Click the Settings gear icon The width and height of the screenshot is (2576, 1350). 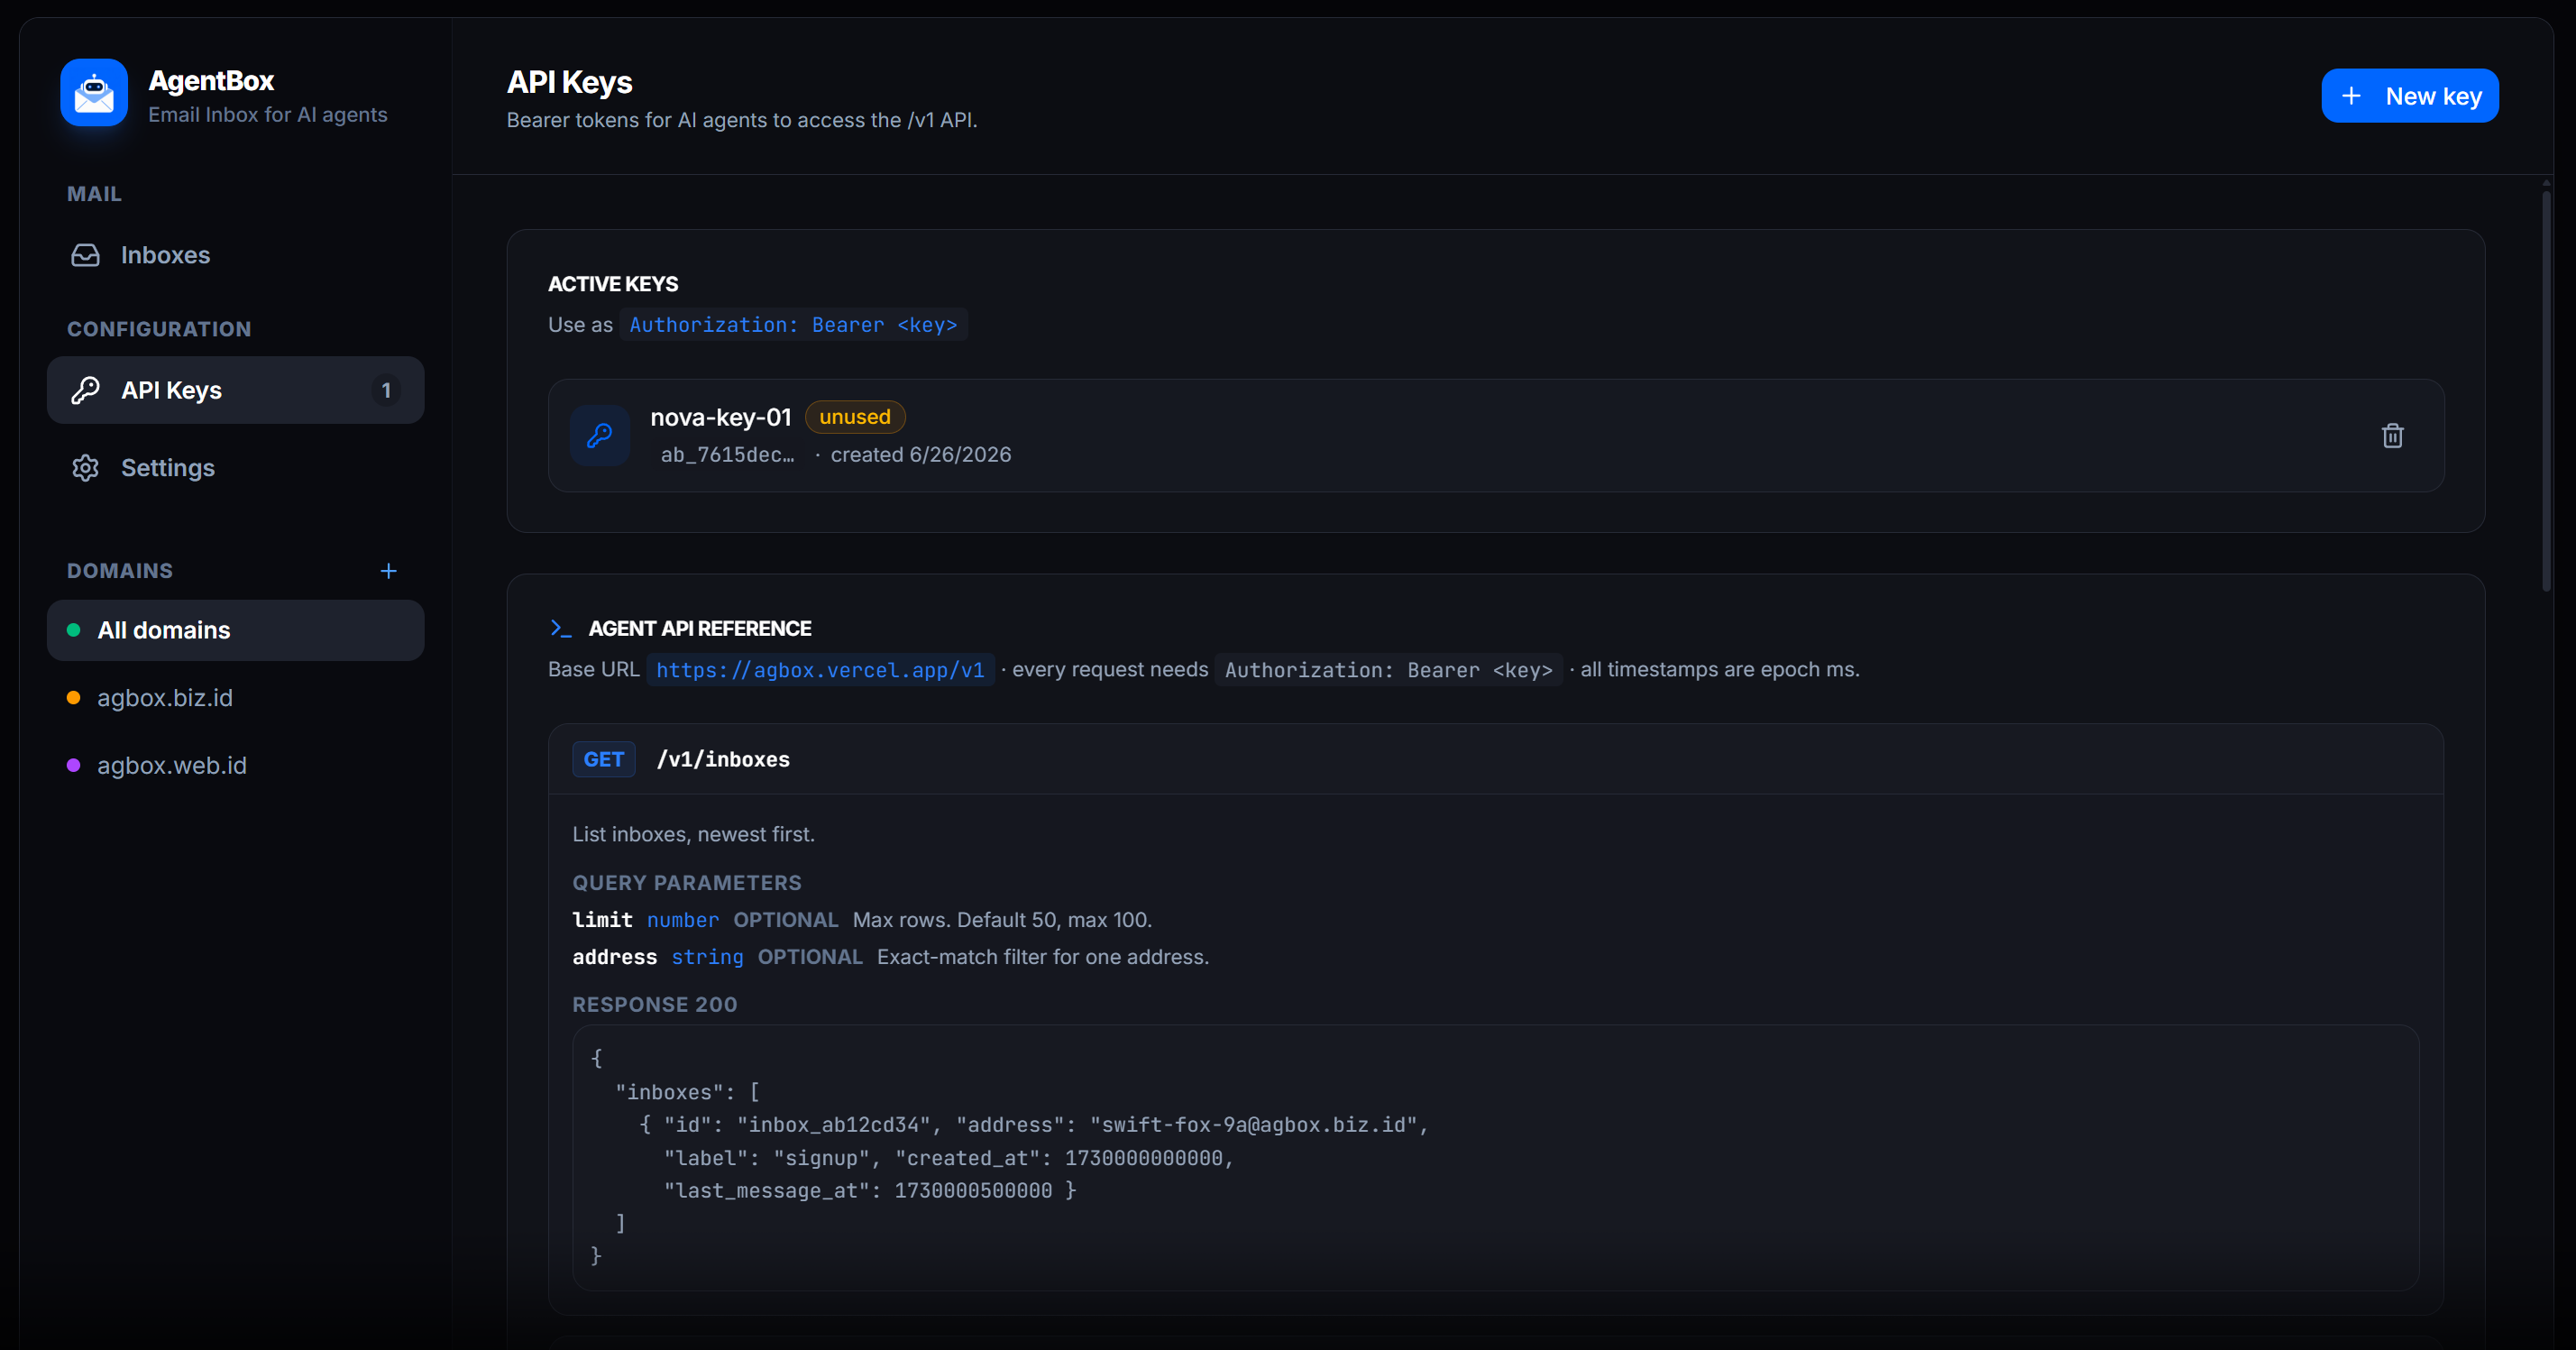tap(86, 468)
